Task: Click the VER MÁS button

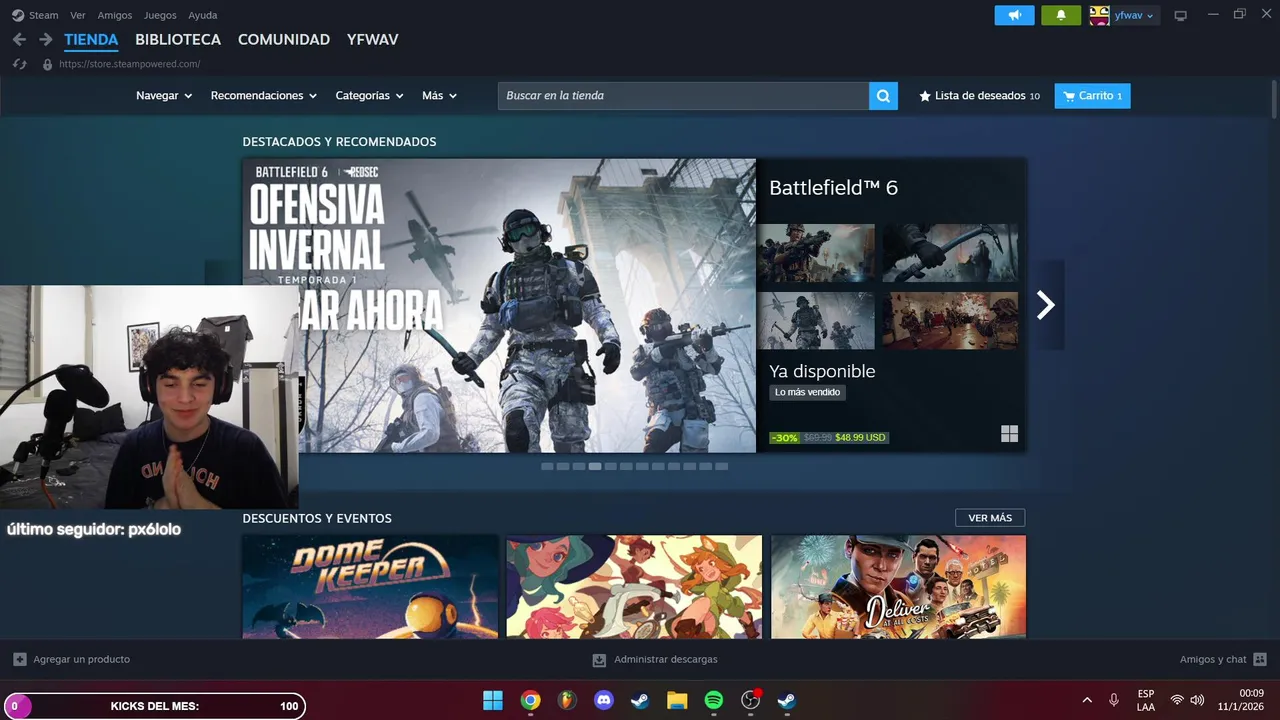Action: click(x=990, y=518)
